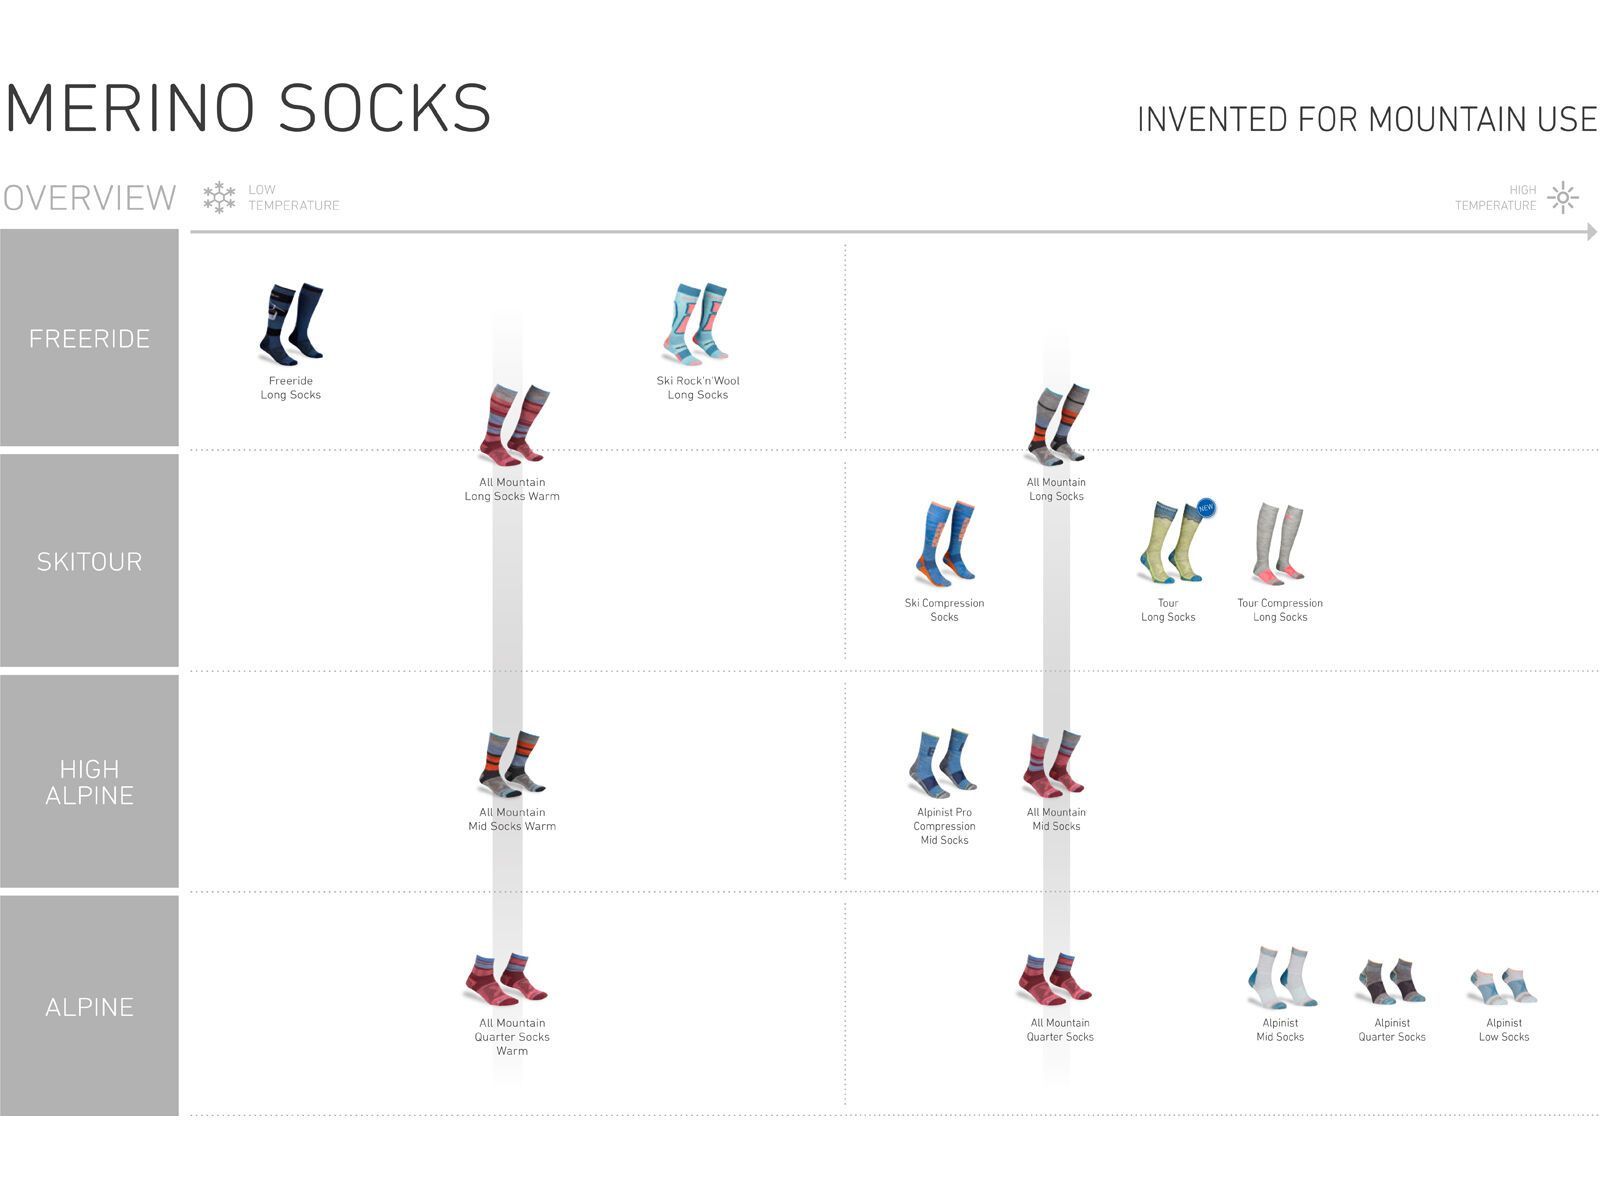Image resolution: width=1600 pixels, height=1200 pixels.
Task: Click the sun high temperature icon
Action: click(1563, 197)
